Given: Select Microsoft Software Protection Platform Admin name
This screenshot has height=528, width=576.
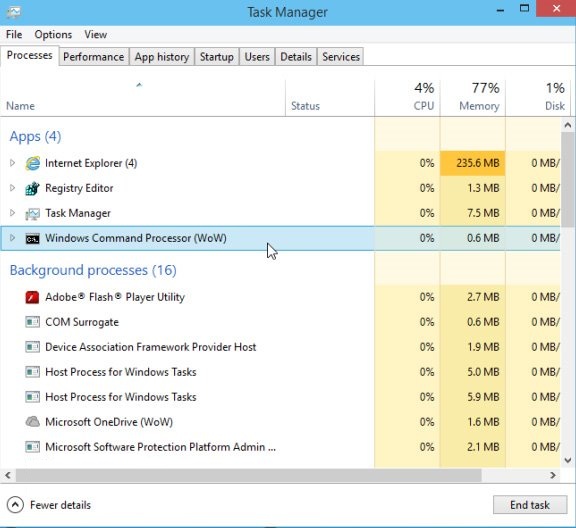Looking at the screenshot, I should click(x=160, y=447).
